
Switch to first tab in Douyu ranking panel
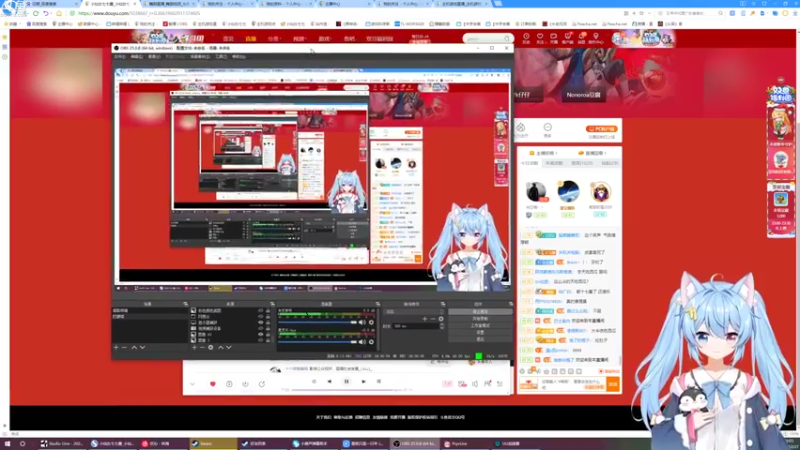(x=529, y=163)
